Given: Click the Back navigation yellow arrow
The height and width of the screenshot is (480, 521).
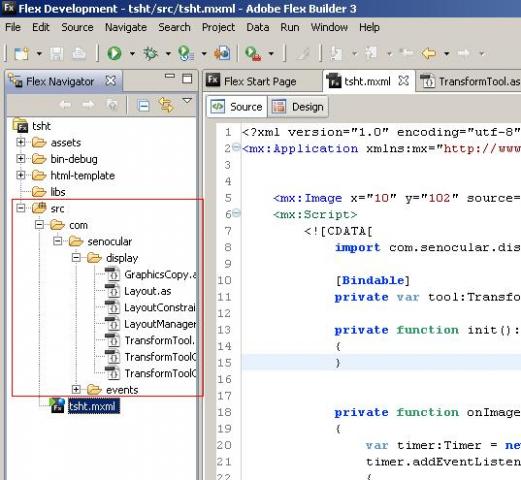Looking at the screenshot, I should (x=429, y=53).
